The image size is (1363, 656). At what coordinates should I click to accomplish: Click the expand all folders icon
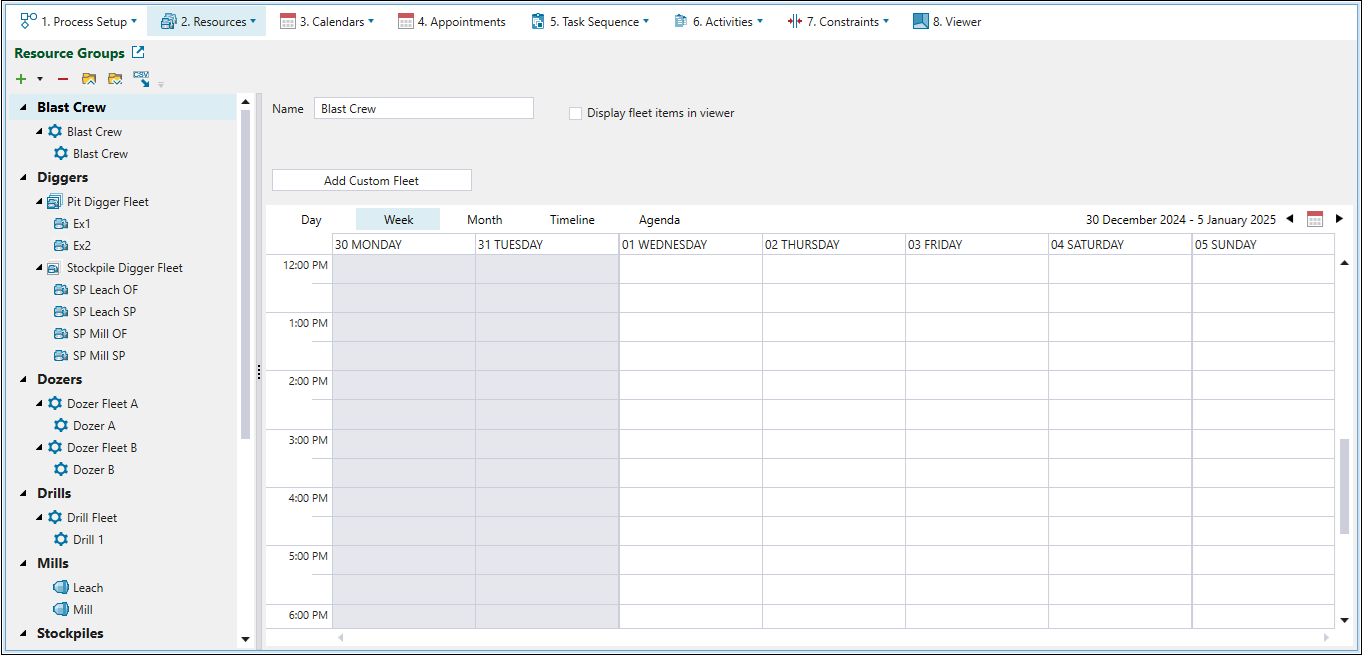click(x=115, y=79)
